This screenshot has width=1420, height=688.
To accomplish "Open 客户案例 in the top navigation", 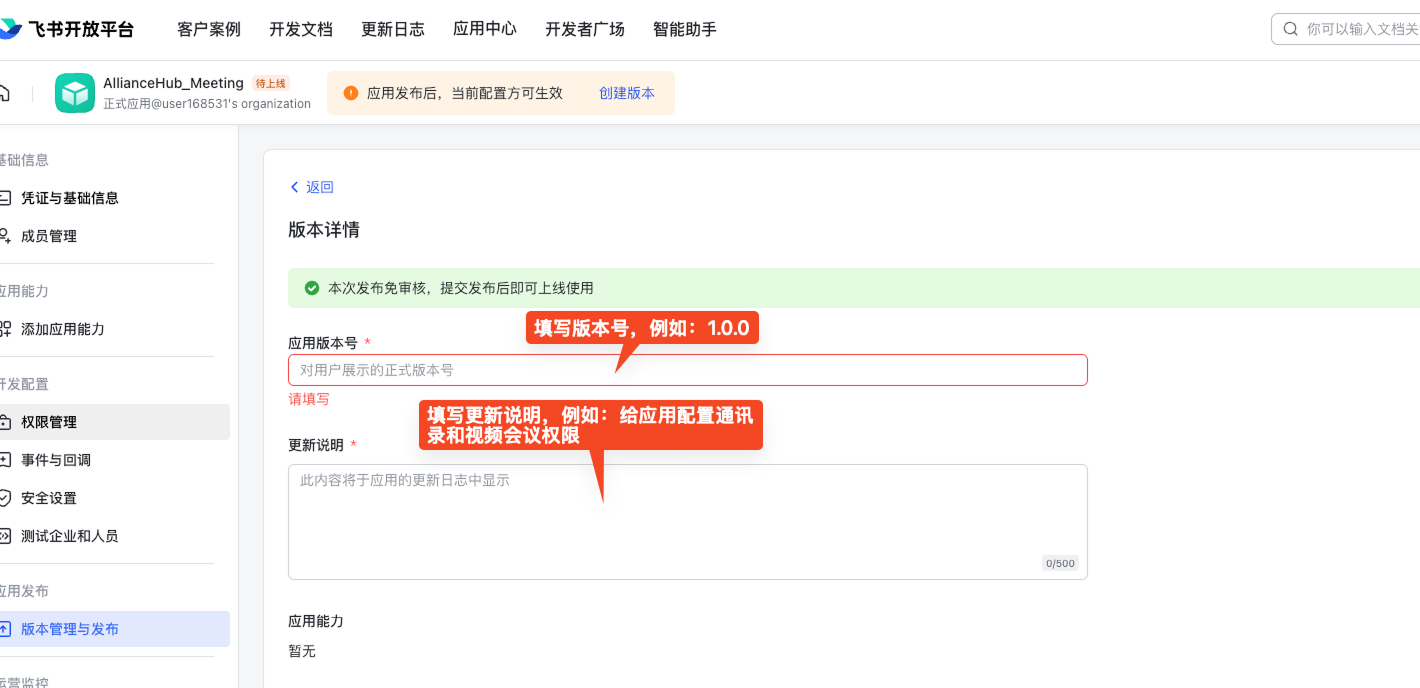I will point(209,29).
